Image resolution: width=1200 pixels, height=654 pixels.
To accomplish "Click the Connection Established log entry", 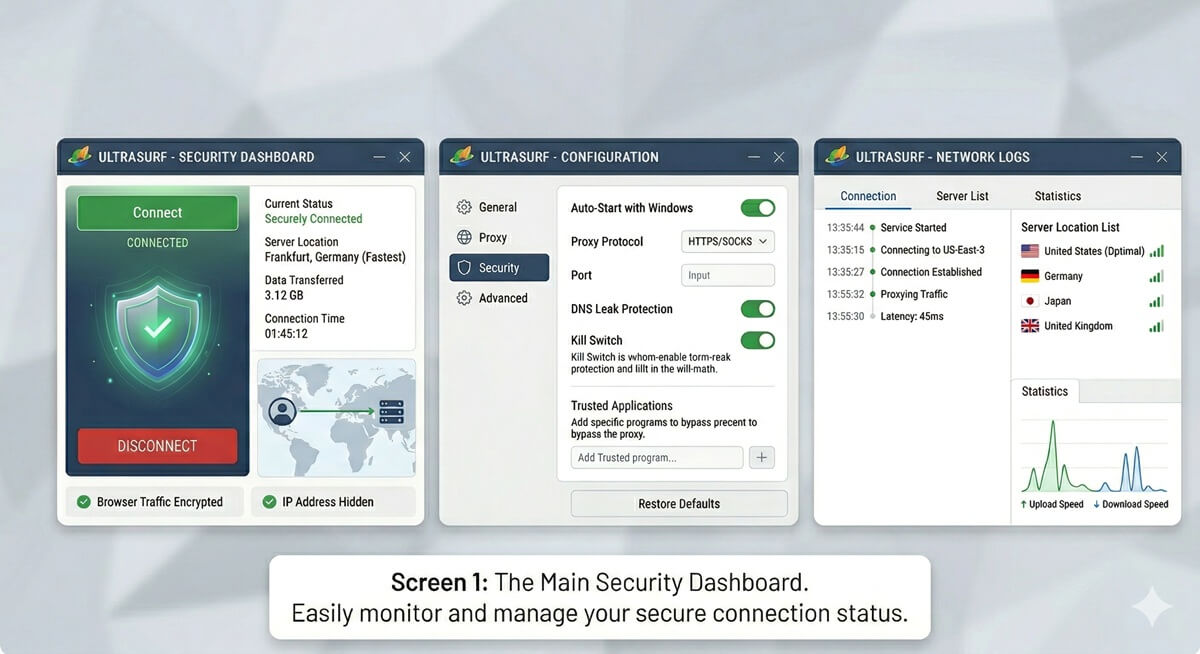I will pyautogui.click(x=905, y=272).
